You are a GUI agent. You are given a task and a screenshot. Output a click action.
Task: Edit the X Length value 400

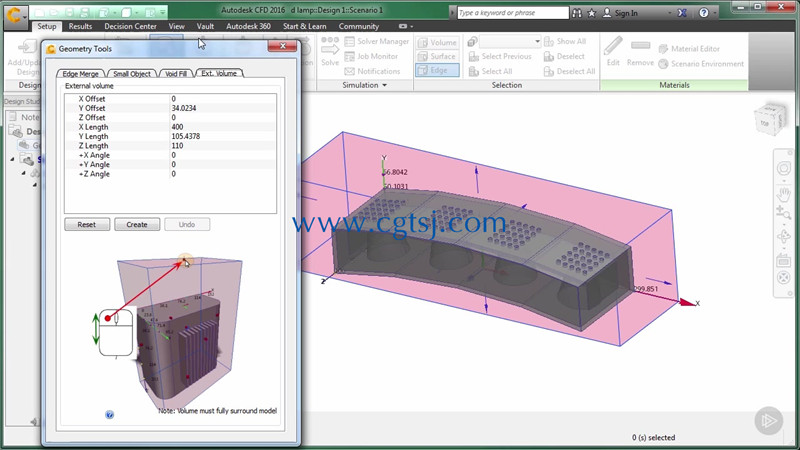coord(223,127)
